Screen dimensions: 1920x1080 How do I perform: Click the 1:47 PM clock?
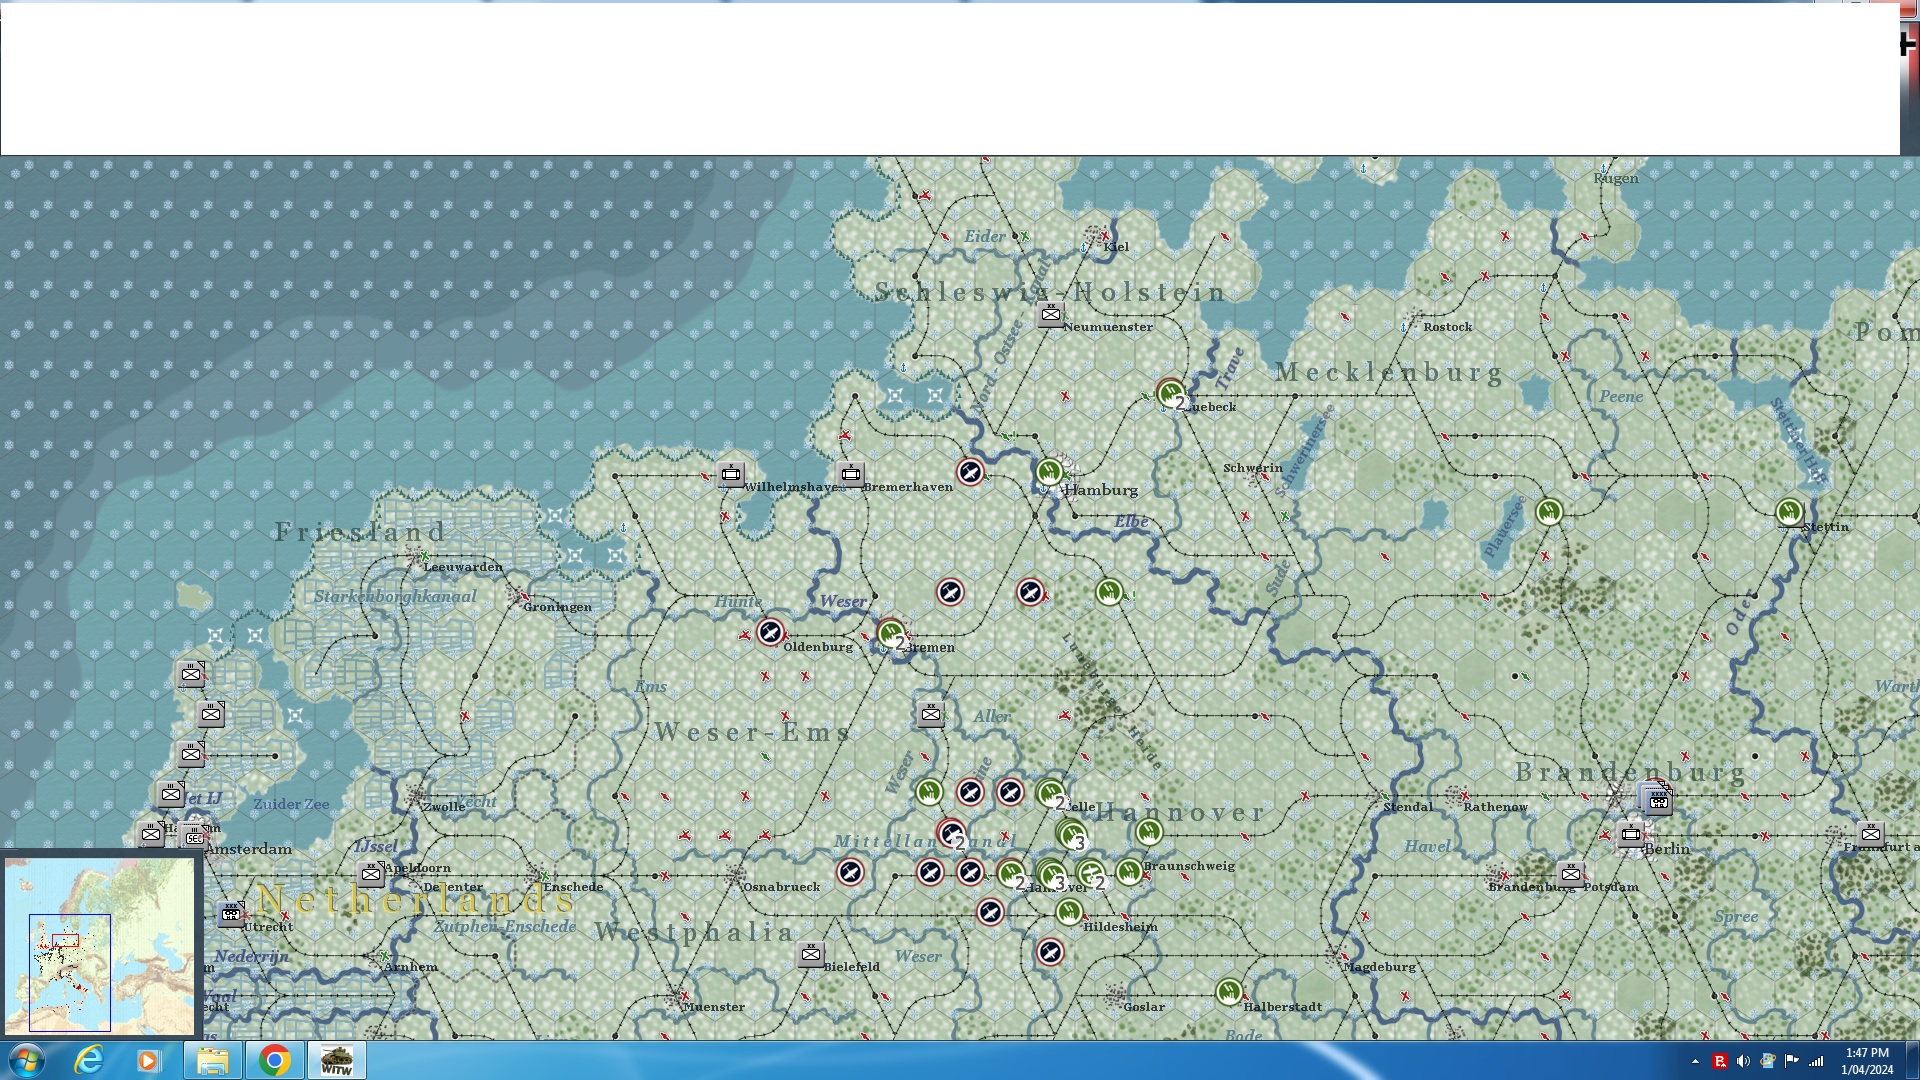tap(1866, 1060)
